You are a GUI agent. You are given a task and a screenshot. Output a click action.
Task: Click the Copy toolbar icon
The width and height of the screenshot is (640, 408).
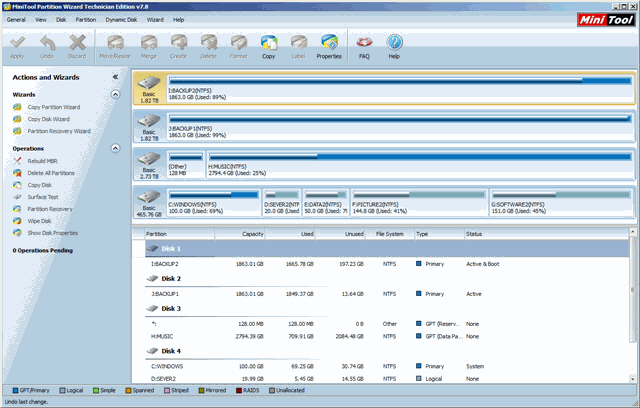tap(269, 47)
